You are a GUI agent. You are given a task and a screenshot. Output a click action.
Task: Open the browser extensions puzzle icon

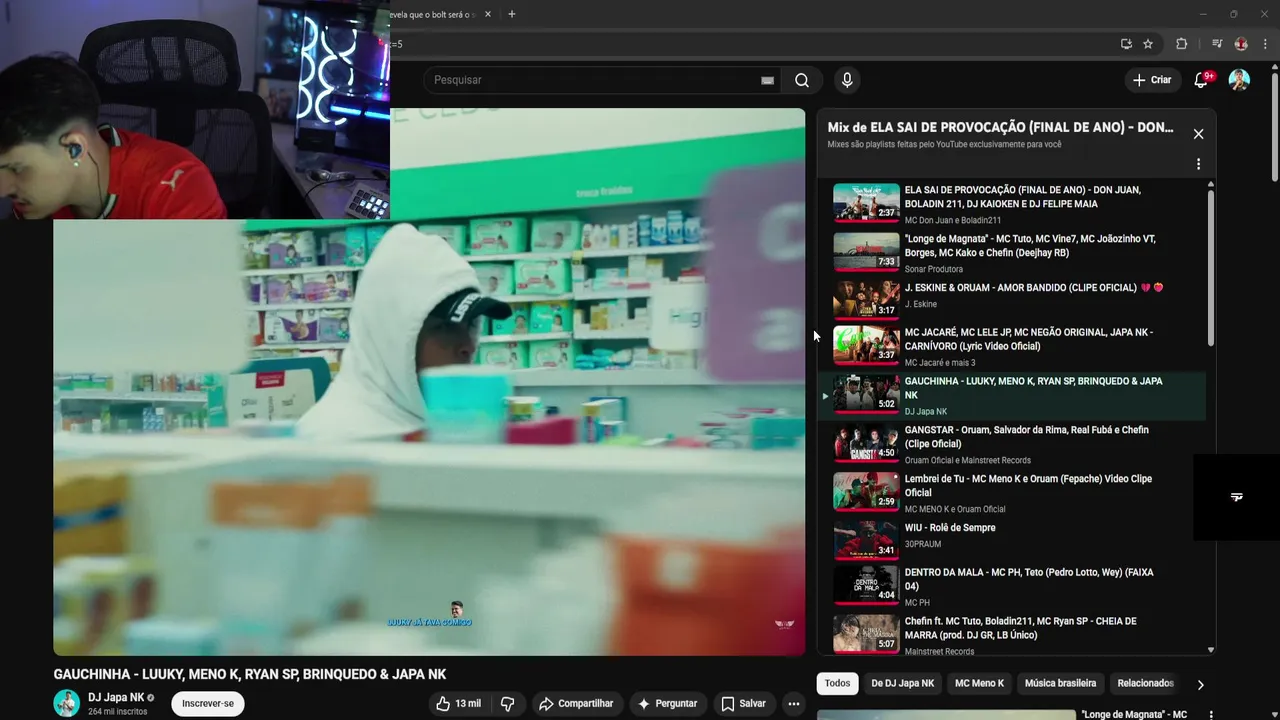pos(1182,44)
